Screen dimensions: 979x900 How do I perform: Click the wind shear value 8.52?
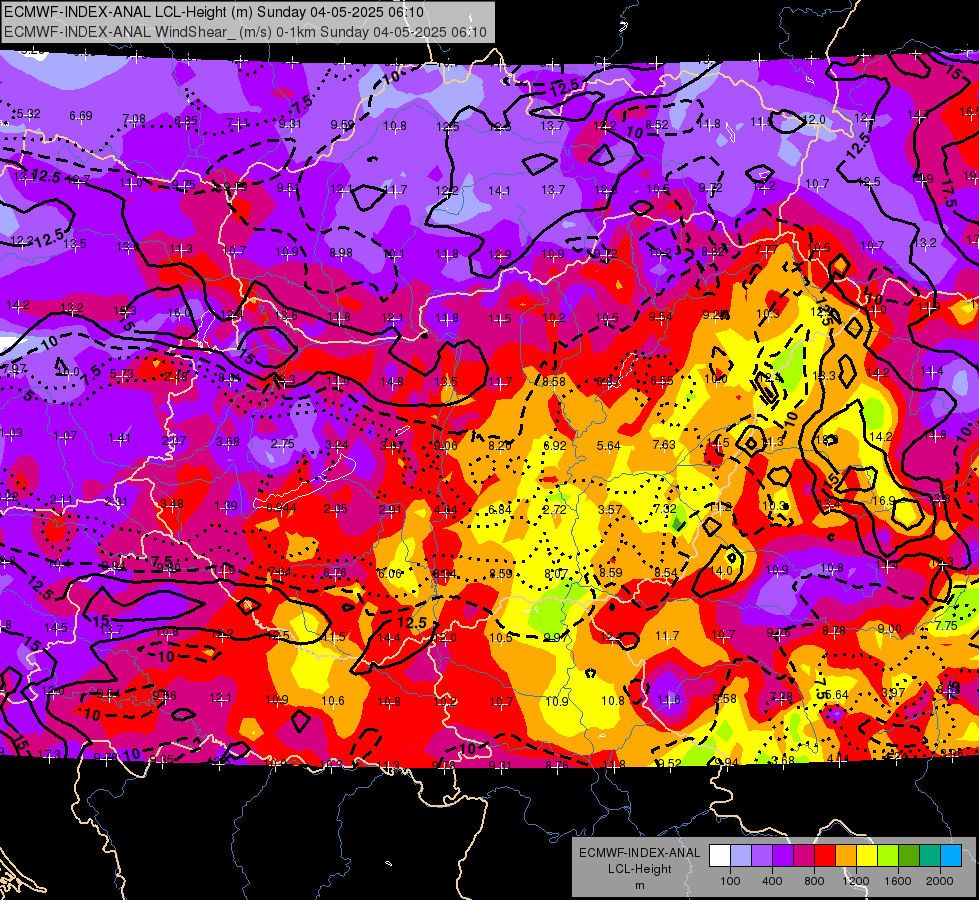pyautogui.click(x=657, y=124)
